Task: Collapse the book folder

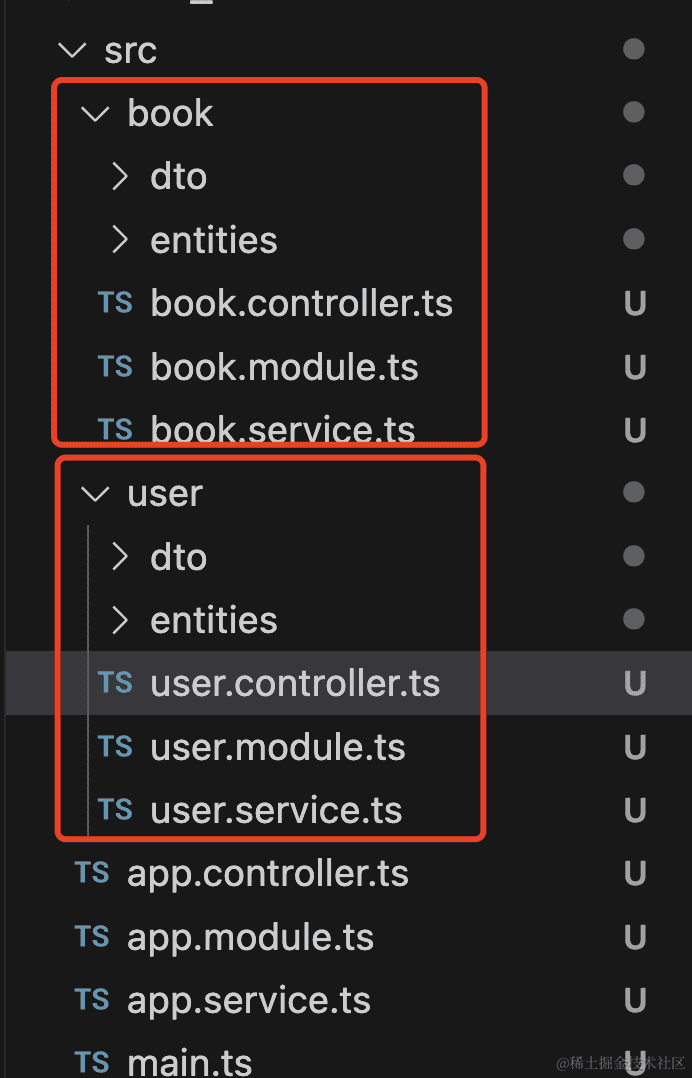Action: [95, 114]
